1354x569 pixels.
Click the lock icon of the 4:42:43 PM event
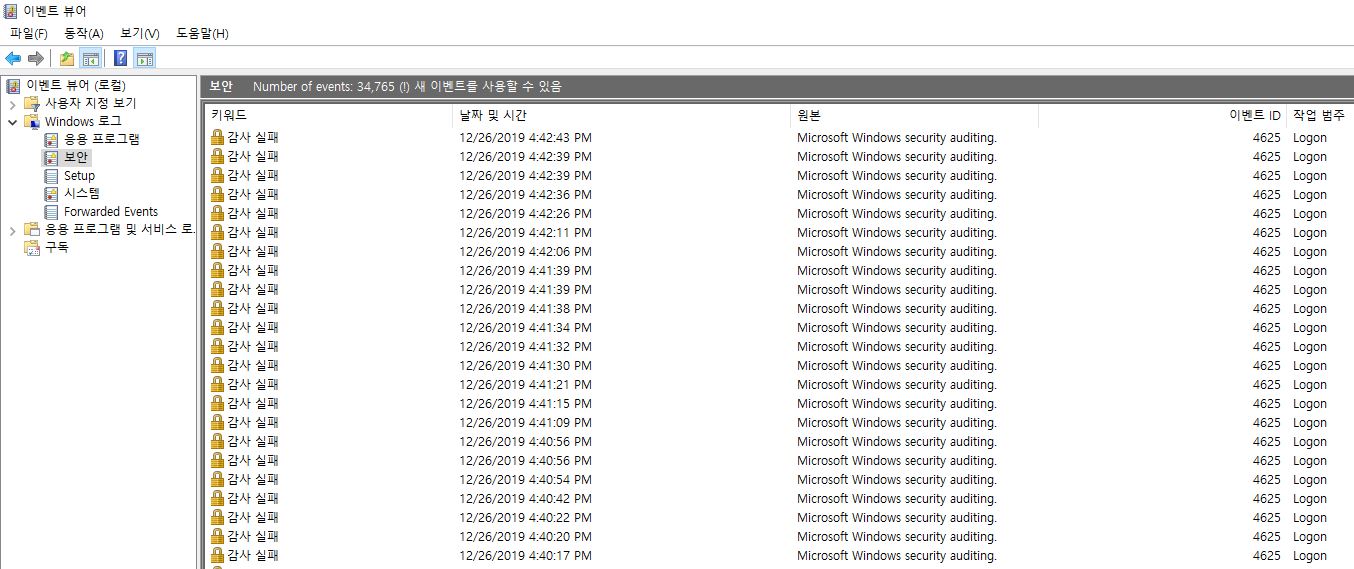tap(217, 137)
